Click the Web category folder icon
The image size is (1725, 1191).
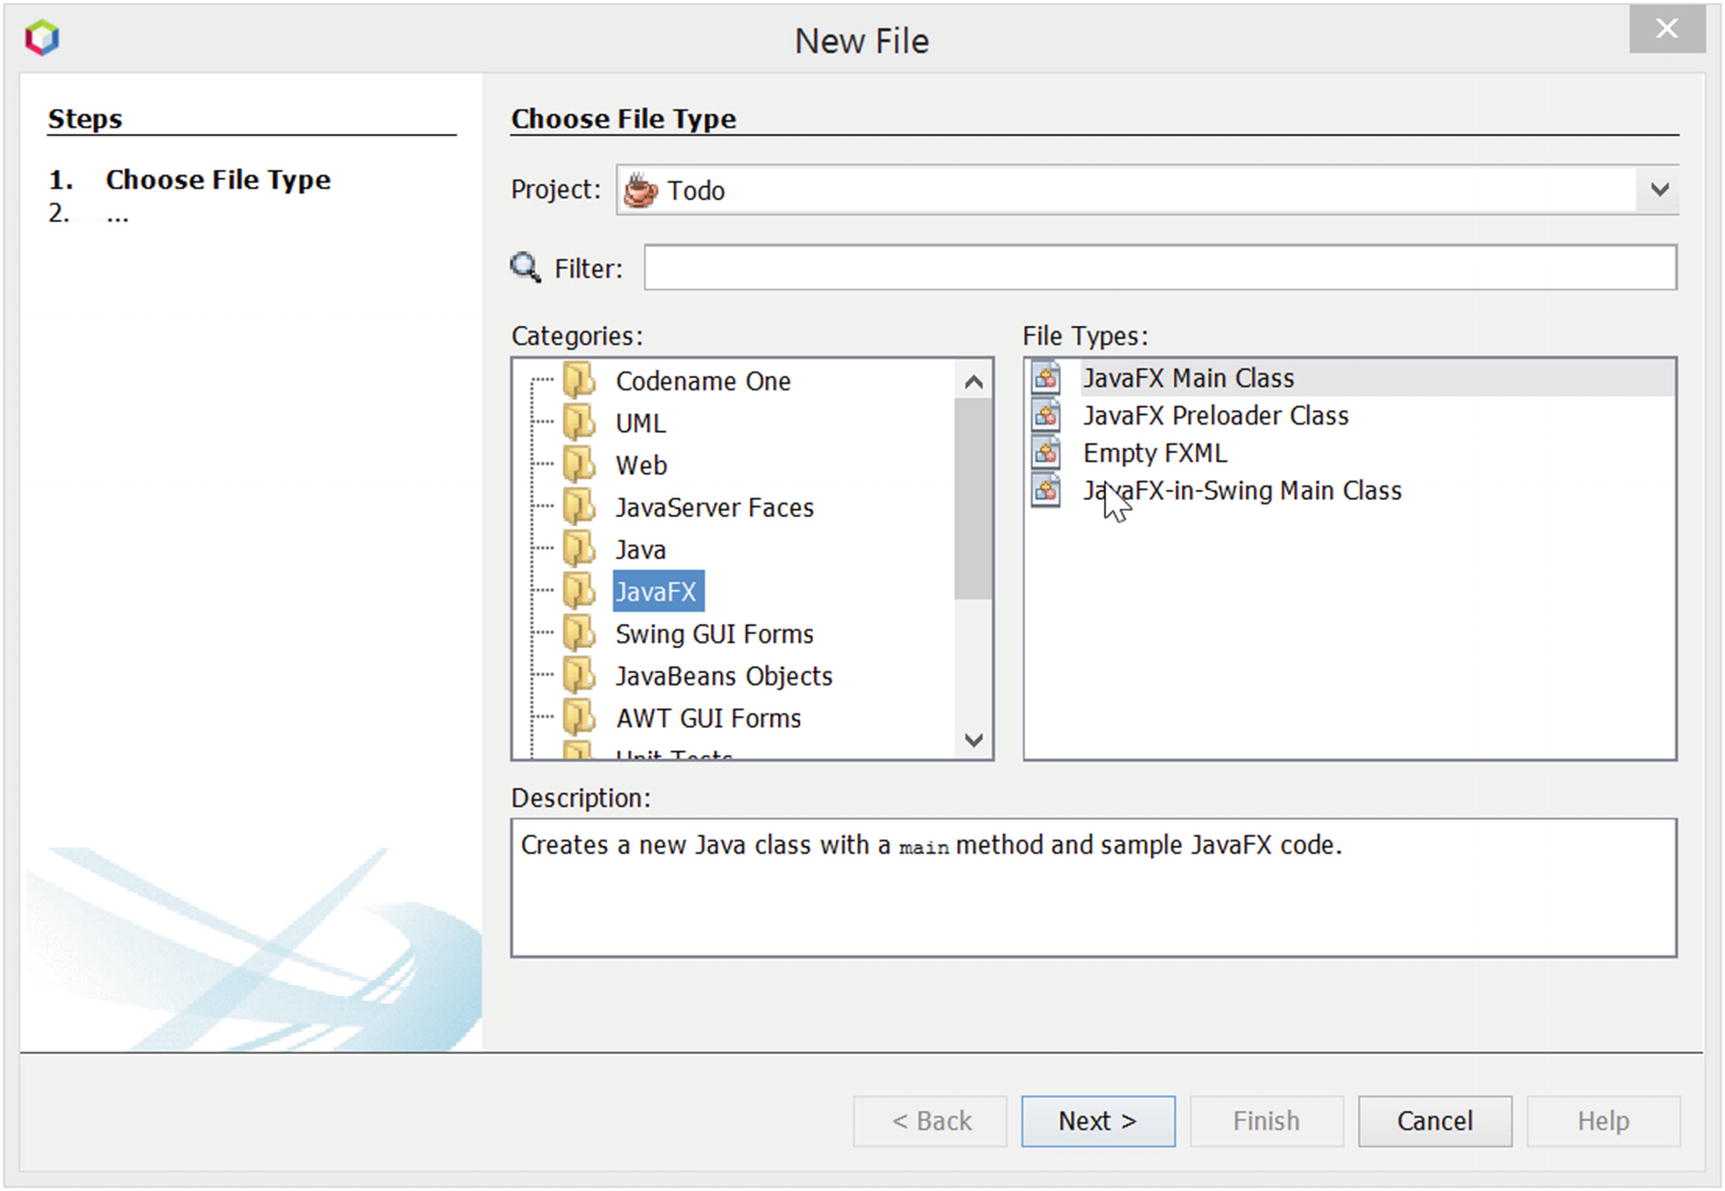(x=579, y=464)
